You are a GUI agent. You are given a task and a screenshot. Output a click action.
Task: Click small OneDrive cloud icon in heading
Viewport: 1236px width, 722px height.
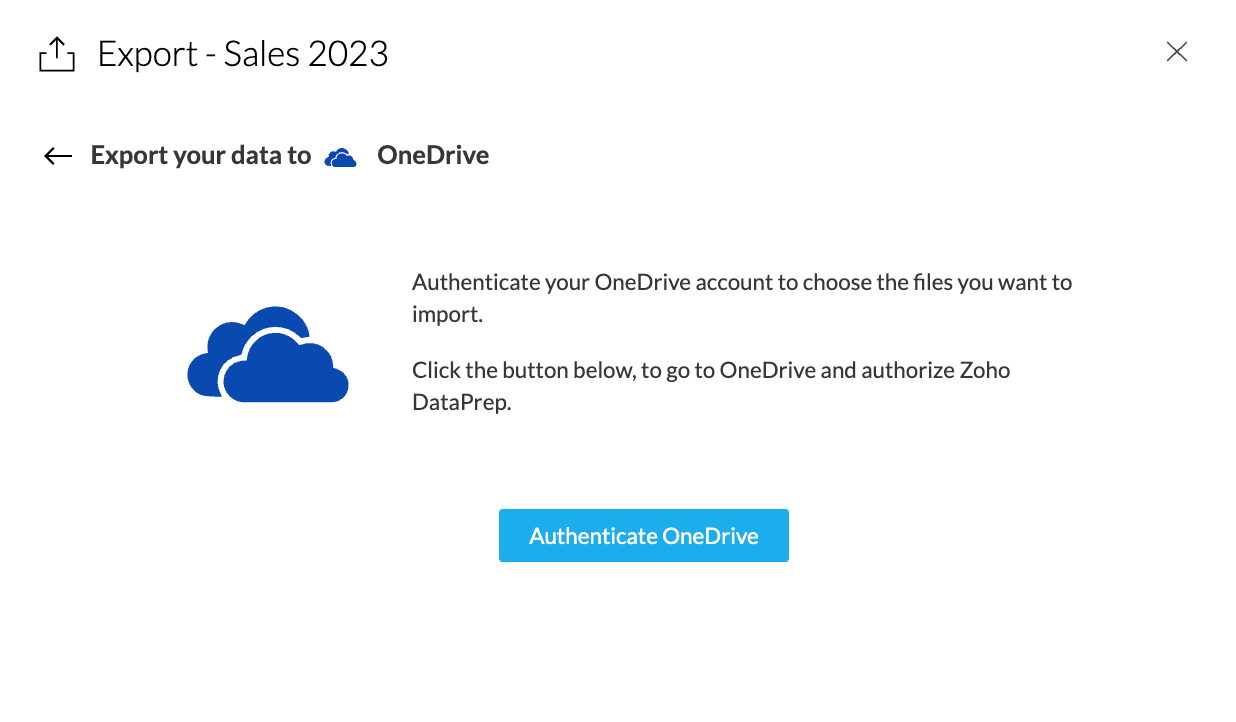tap(341, 157)
